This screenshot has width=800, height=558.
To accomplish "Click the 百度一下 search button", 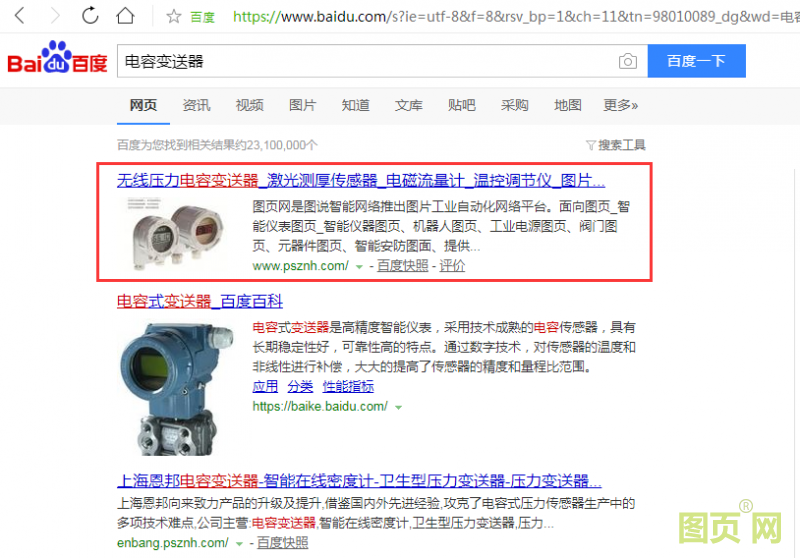I will [x=696, y=61].
